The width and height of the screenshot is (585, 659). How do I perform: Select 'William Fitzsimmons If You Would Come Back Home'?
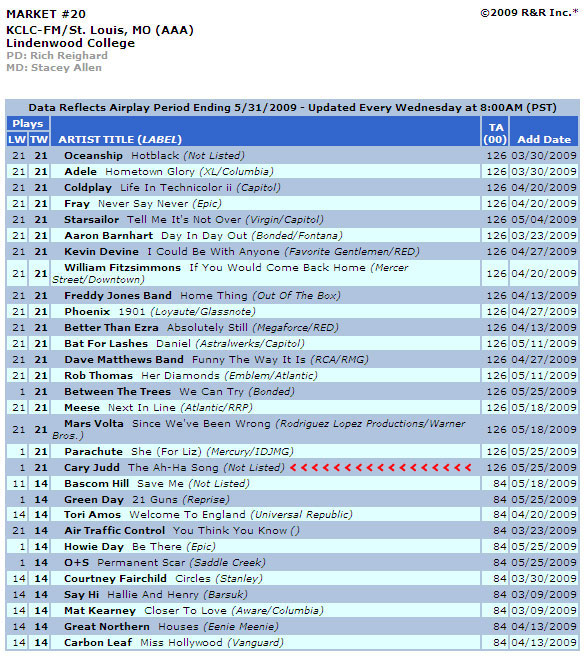pyautogui.click(x=230, y=273)
